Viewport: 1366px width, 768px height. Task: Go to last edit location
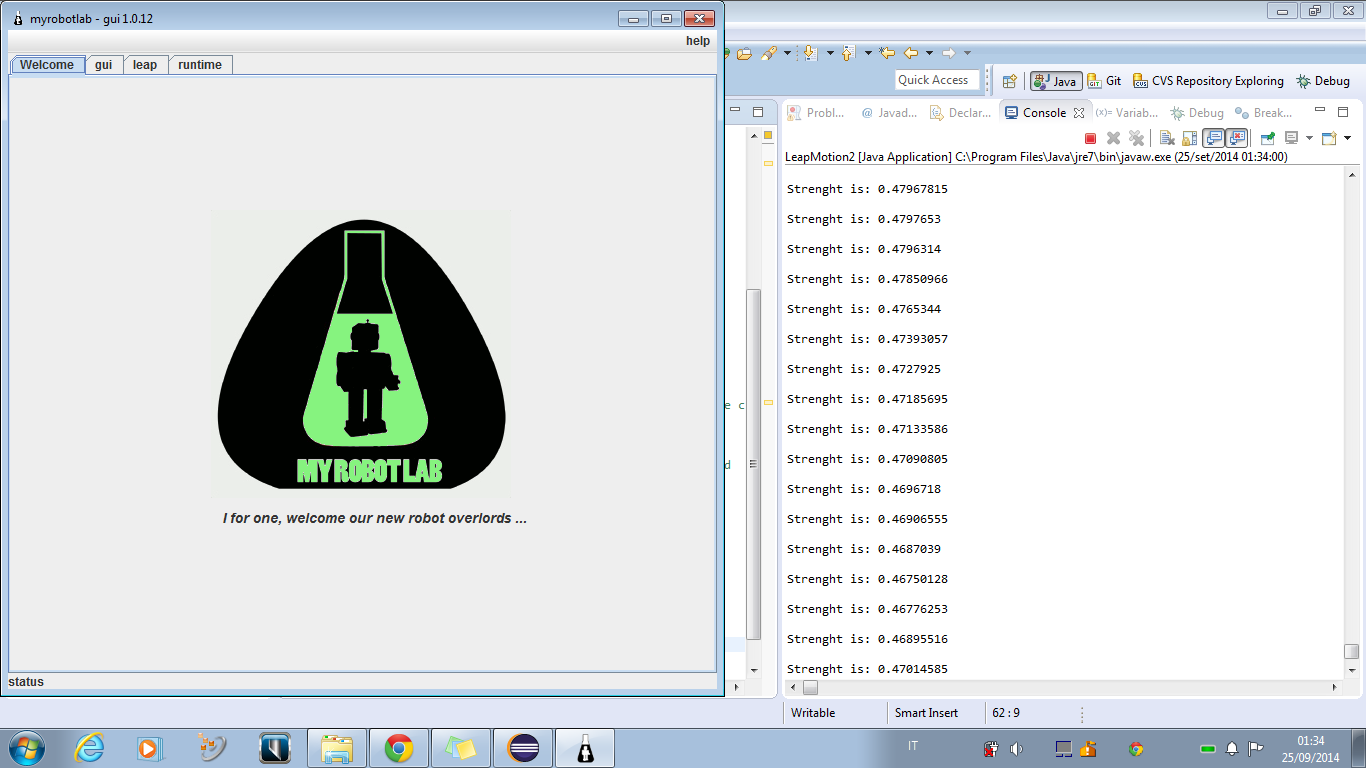pos(887,53)
